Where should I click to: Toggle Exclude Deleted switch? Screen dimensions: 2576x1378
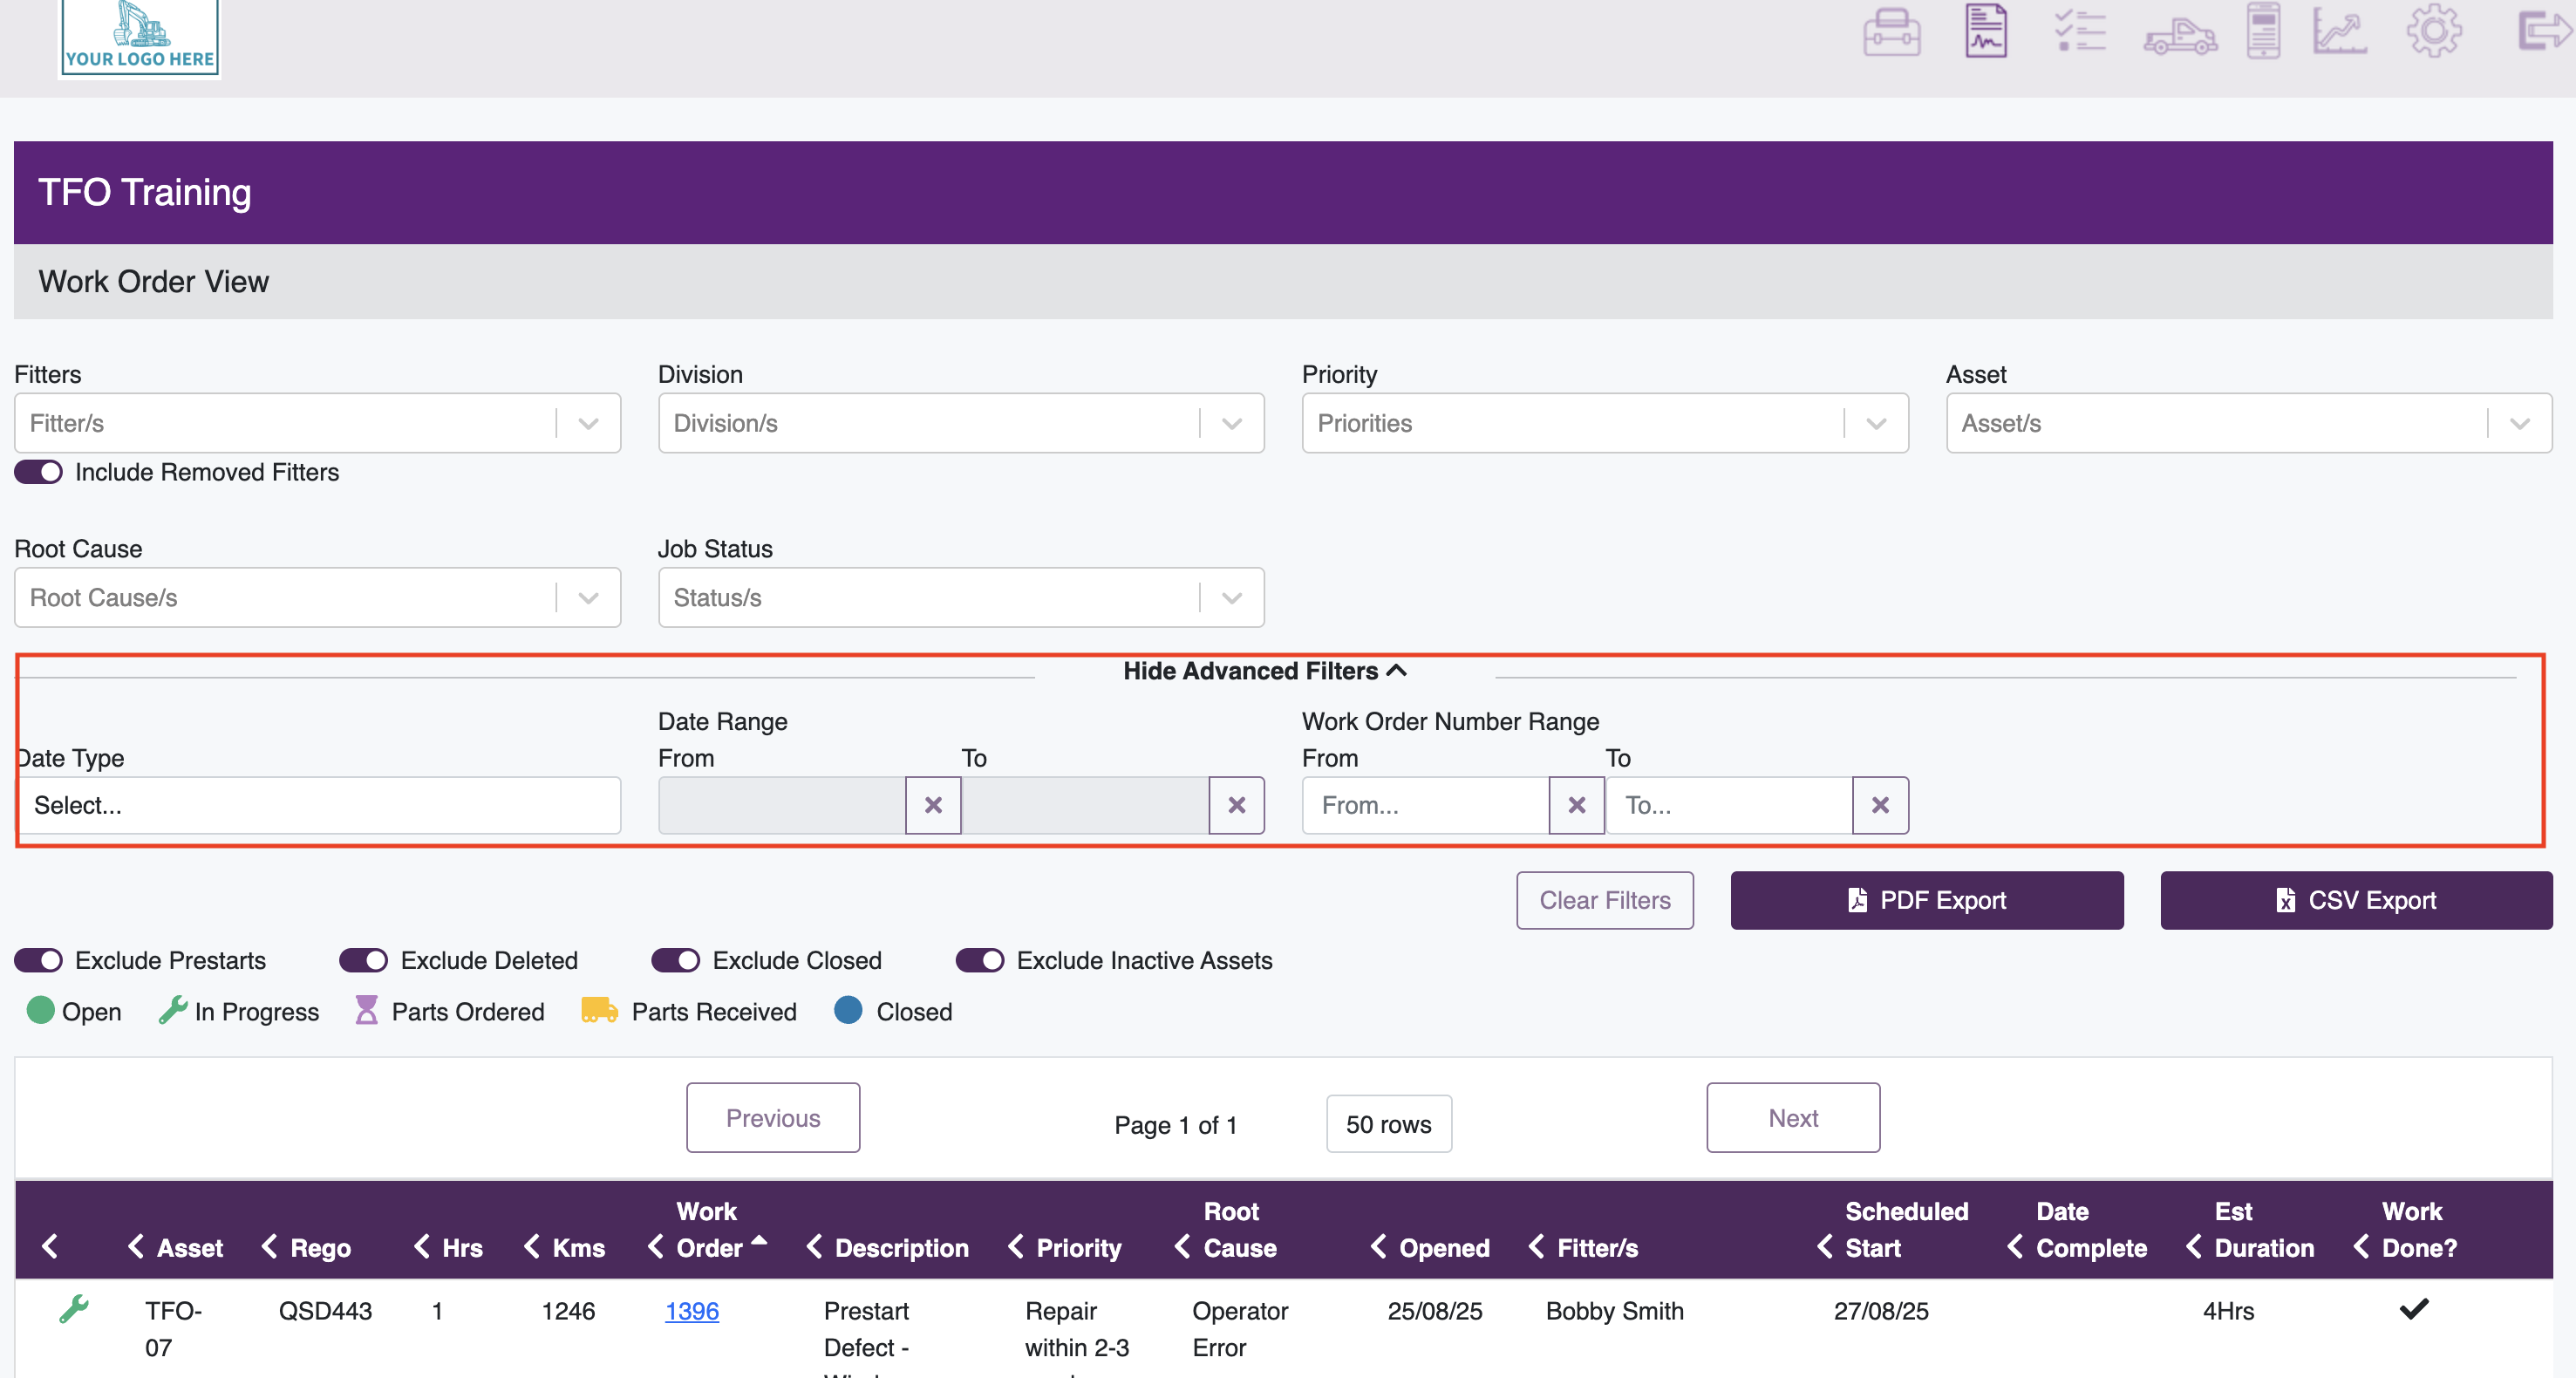click(364, 960)
